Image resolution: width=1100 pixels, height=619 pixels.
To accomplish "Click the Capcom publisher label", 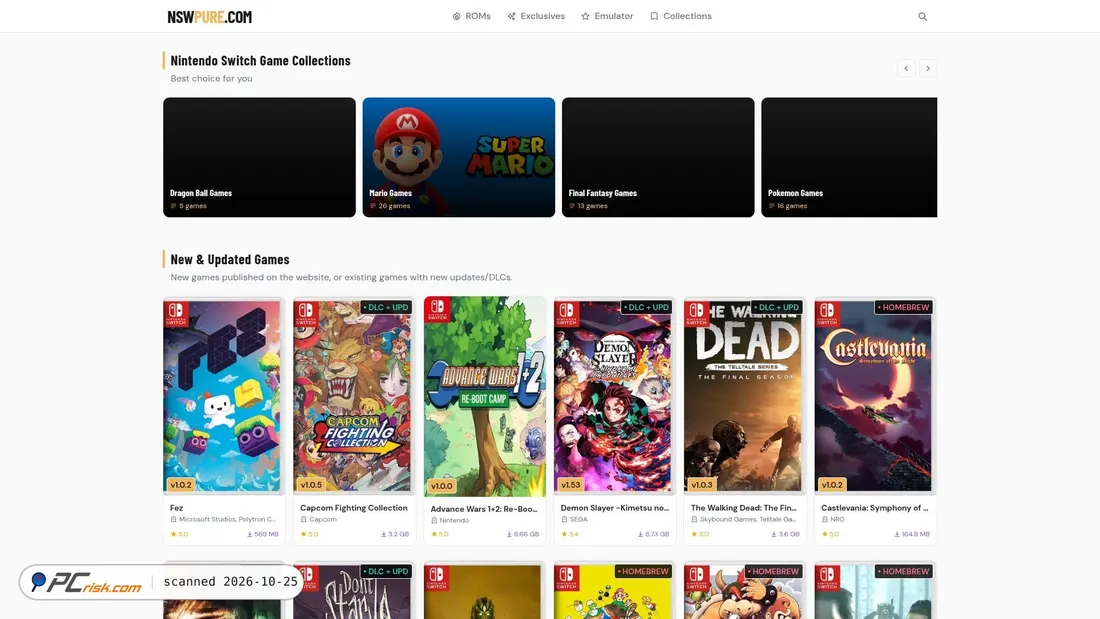I will point(323,519).
